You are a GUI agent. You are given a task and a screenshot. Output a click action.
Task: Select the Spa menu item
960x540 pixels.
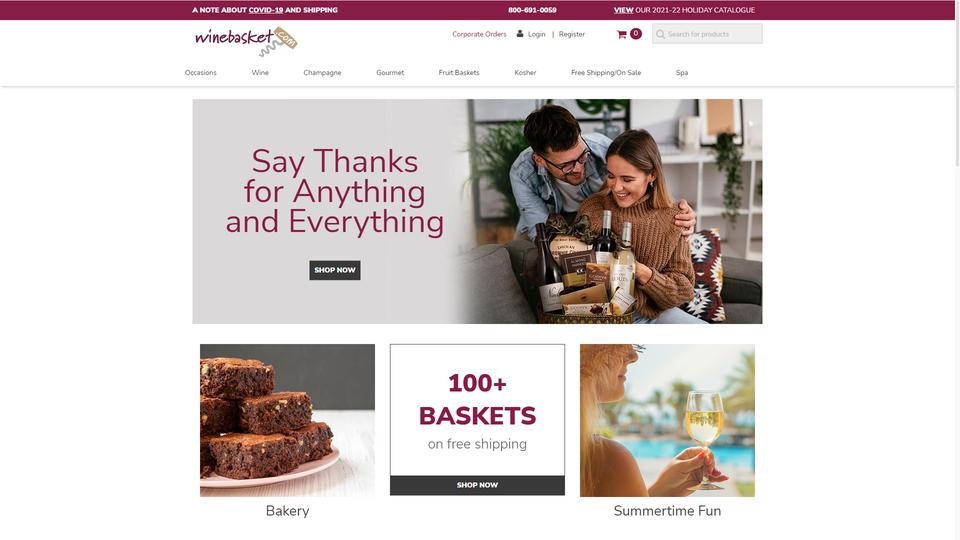click(682, 72)
